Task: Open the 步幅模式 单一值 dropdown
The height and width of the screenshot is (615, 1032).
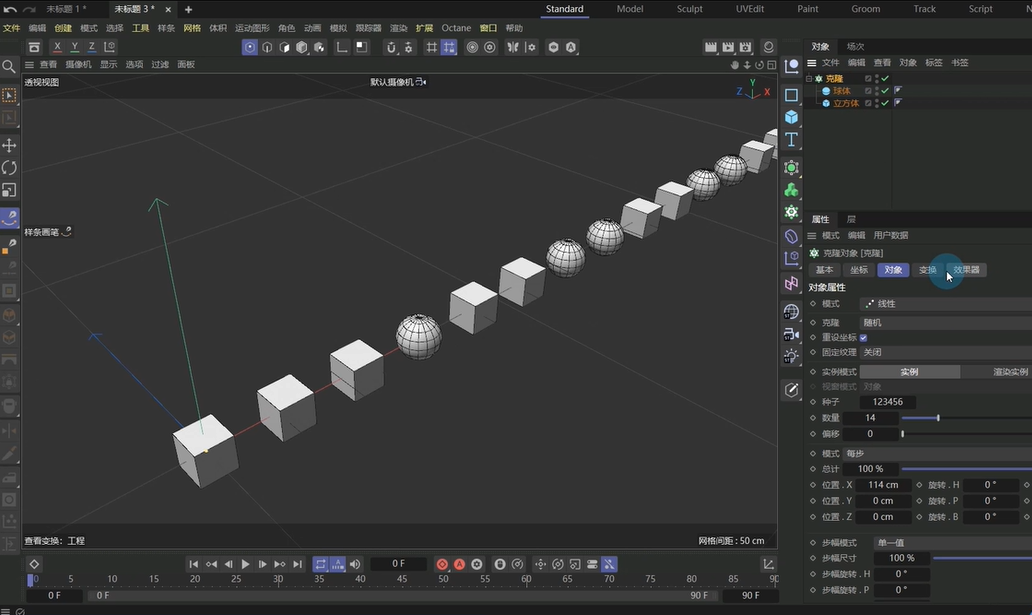Action: pyautogui.click(x=953, y=543)
